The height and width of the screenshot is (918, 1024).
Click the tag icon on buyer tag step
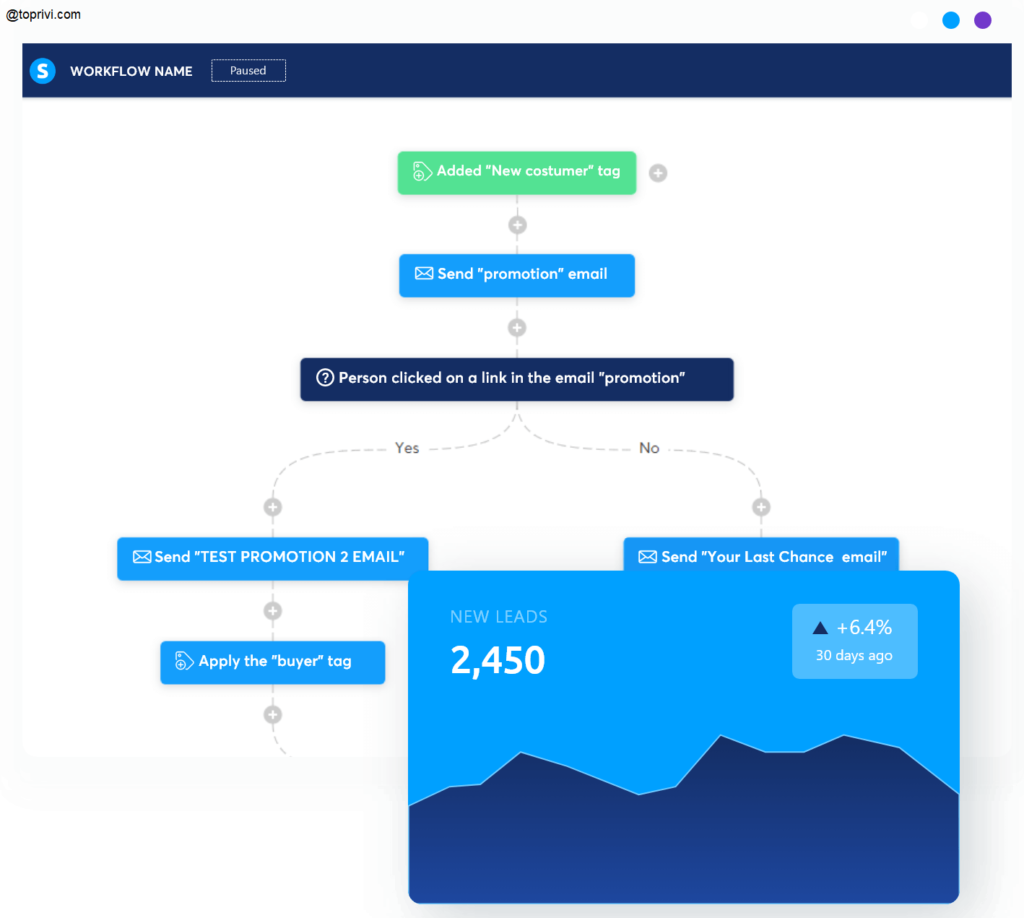coord(184,661)
